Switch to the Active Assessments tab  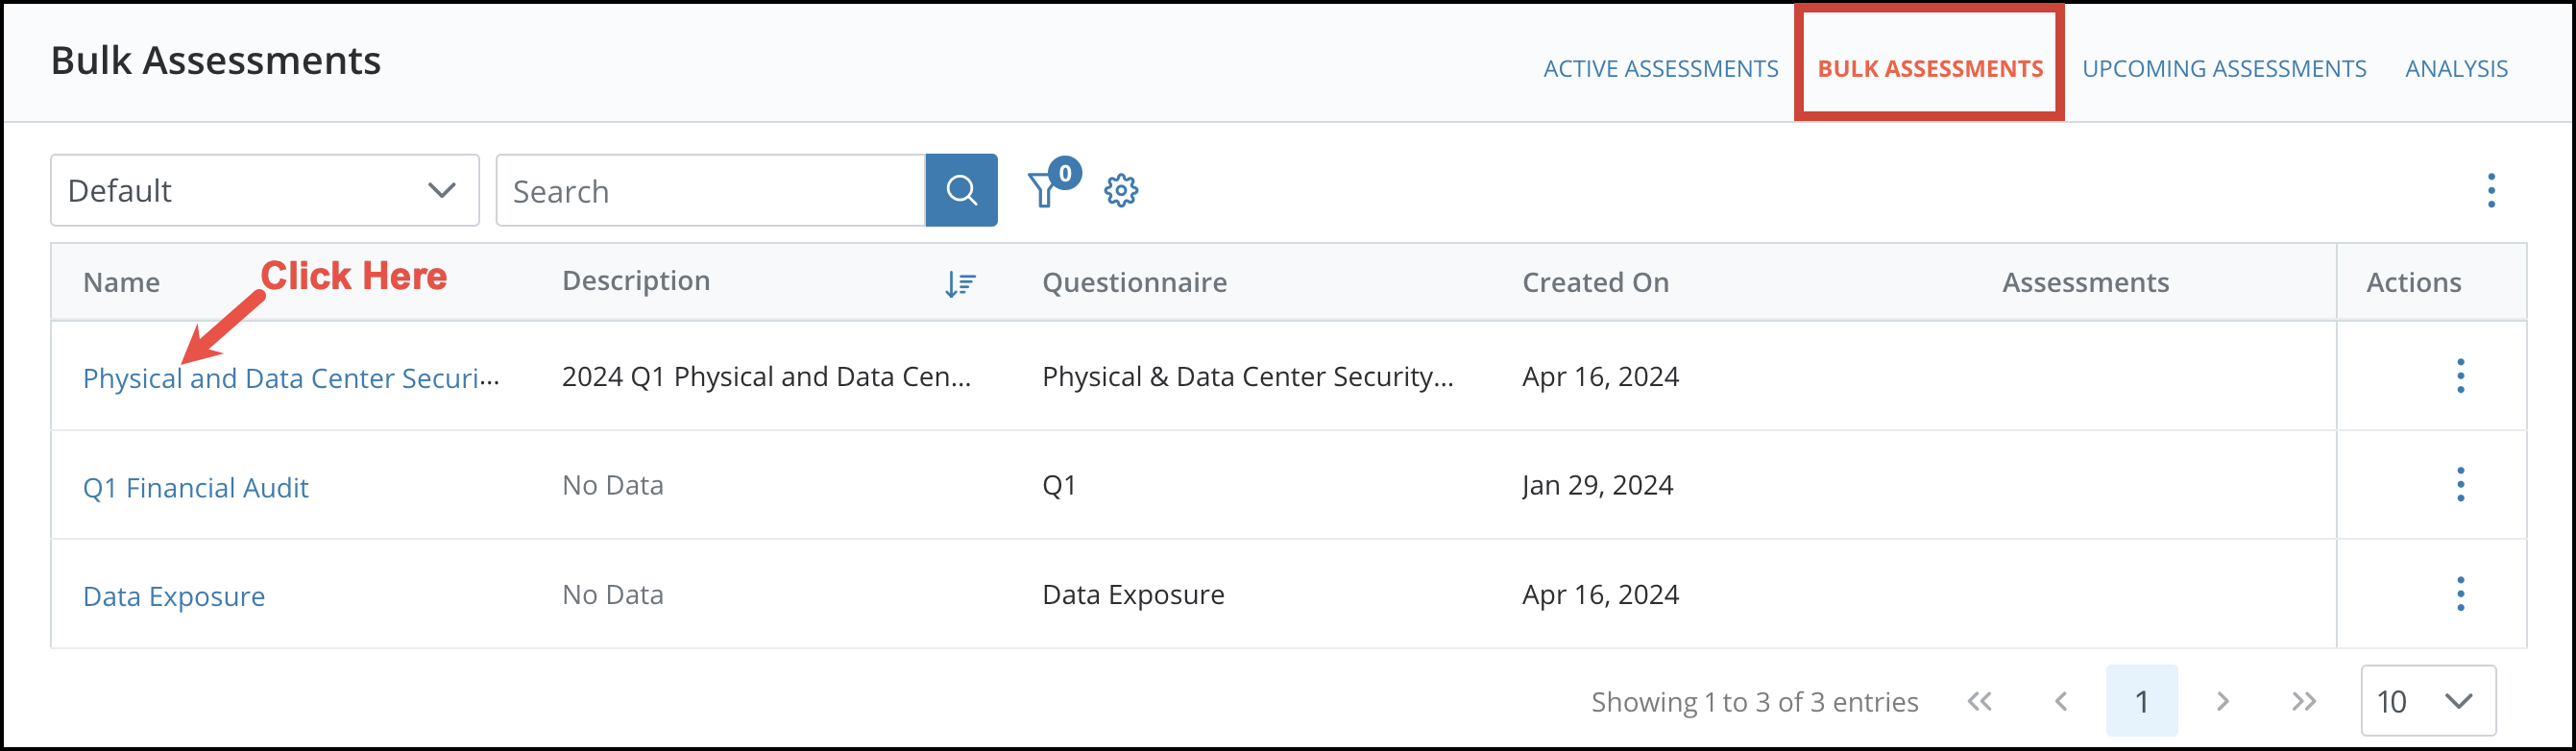tap(1660, 68)
